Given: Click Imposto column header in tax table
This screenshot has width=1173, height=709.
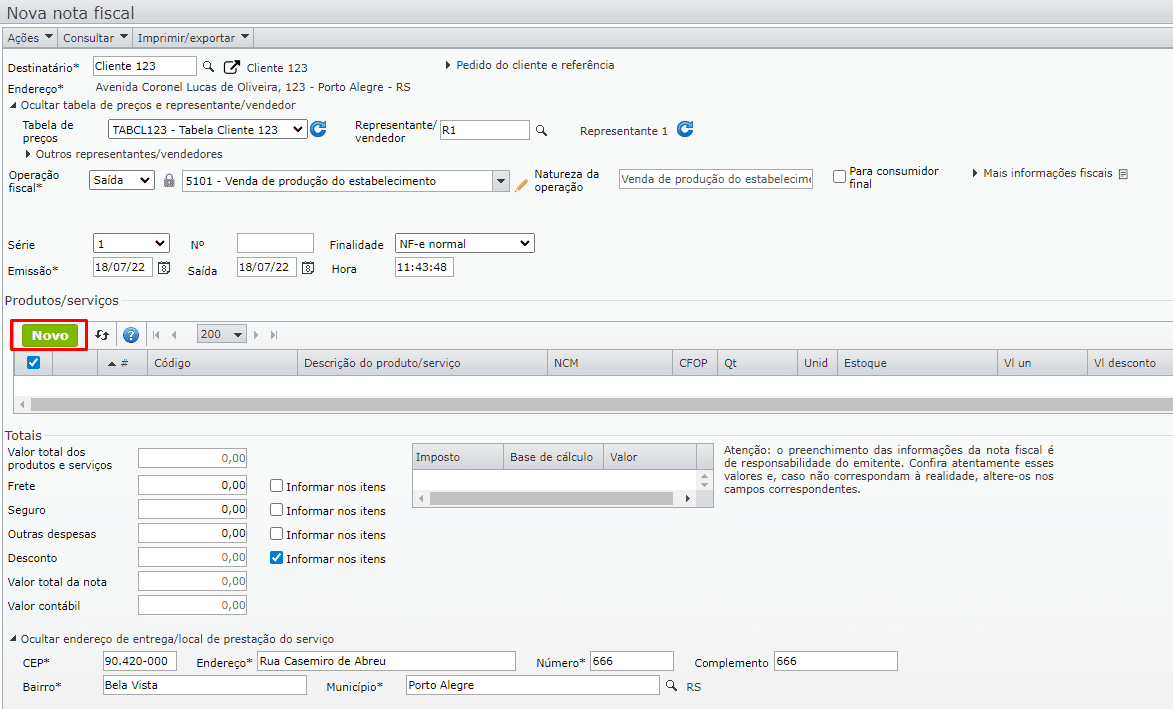Looking at the screenshot, I should 458,457.
